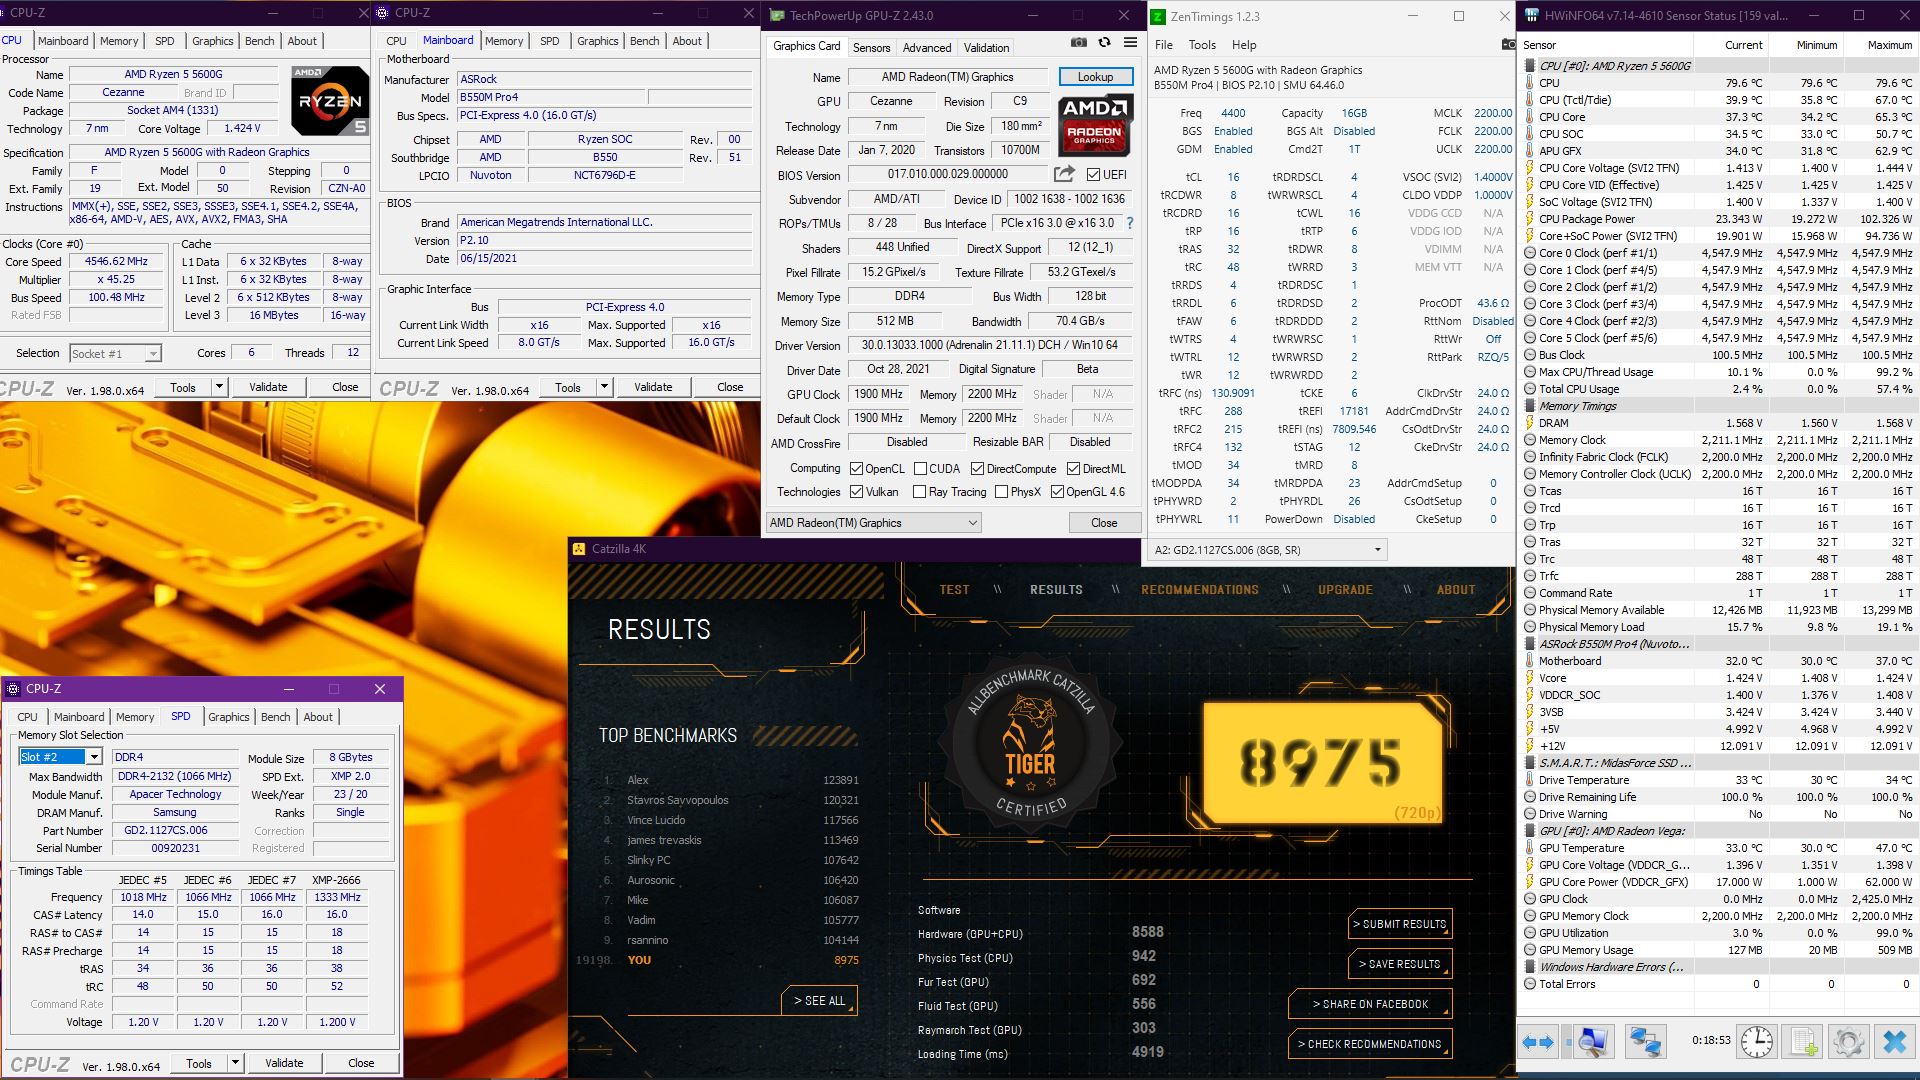Image resolution: width=1920 pixels, height=1080 pixels.
Task: Switch to Recommendations tab in Catzilla
Action: coord(1200,590)
